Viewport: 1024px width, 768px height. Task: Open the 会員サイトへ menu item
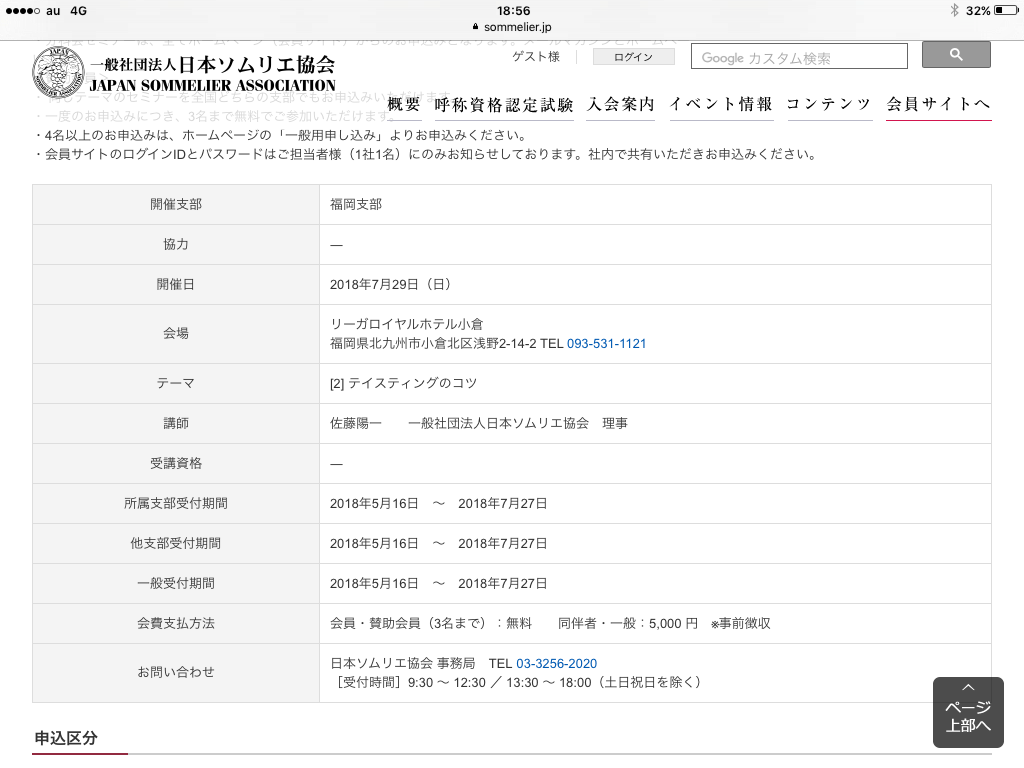tap(938, 104)
